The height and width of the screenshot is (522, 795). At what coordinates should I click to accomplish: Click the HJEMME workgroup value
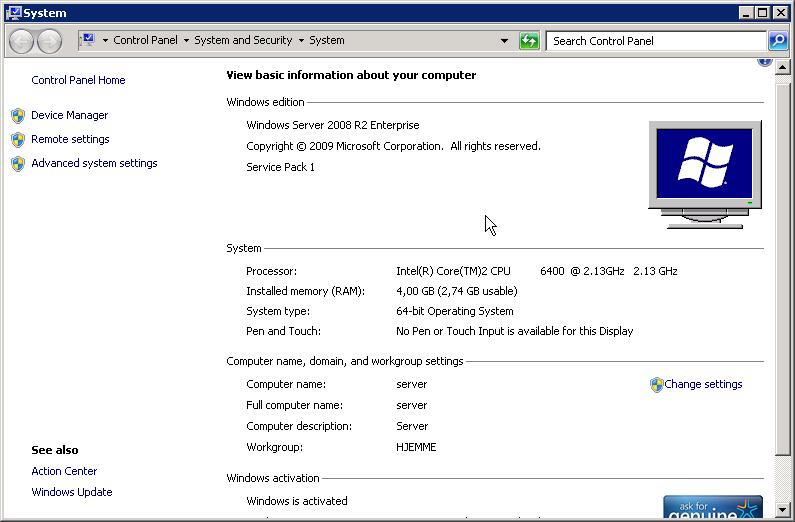416,447
